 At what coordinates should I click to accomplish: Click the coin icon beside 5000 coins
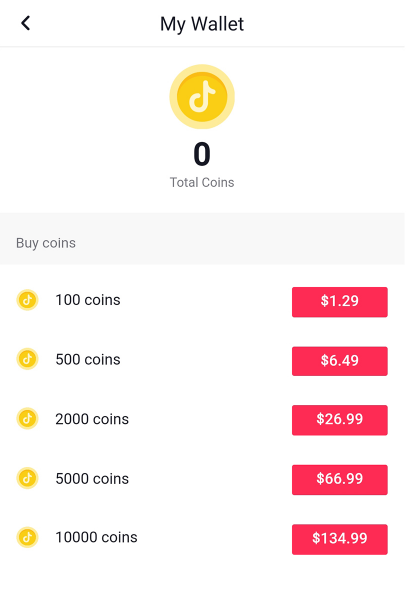click(x=27, y=478)
